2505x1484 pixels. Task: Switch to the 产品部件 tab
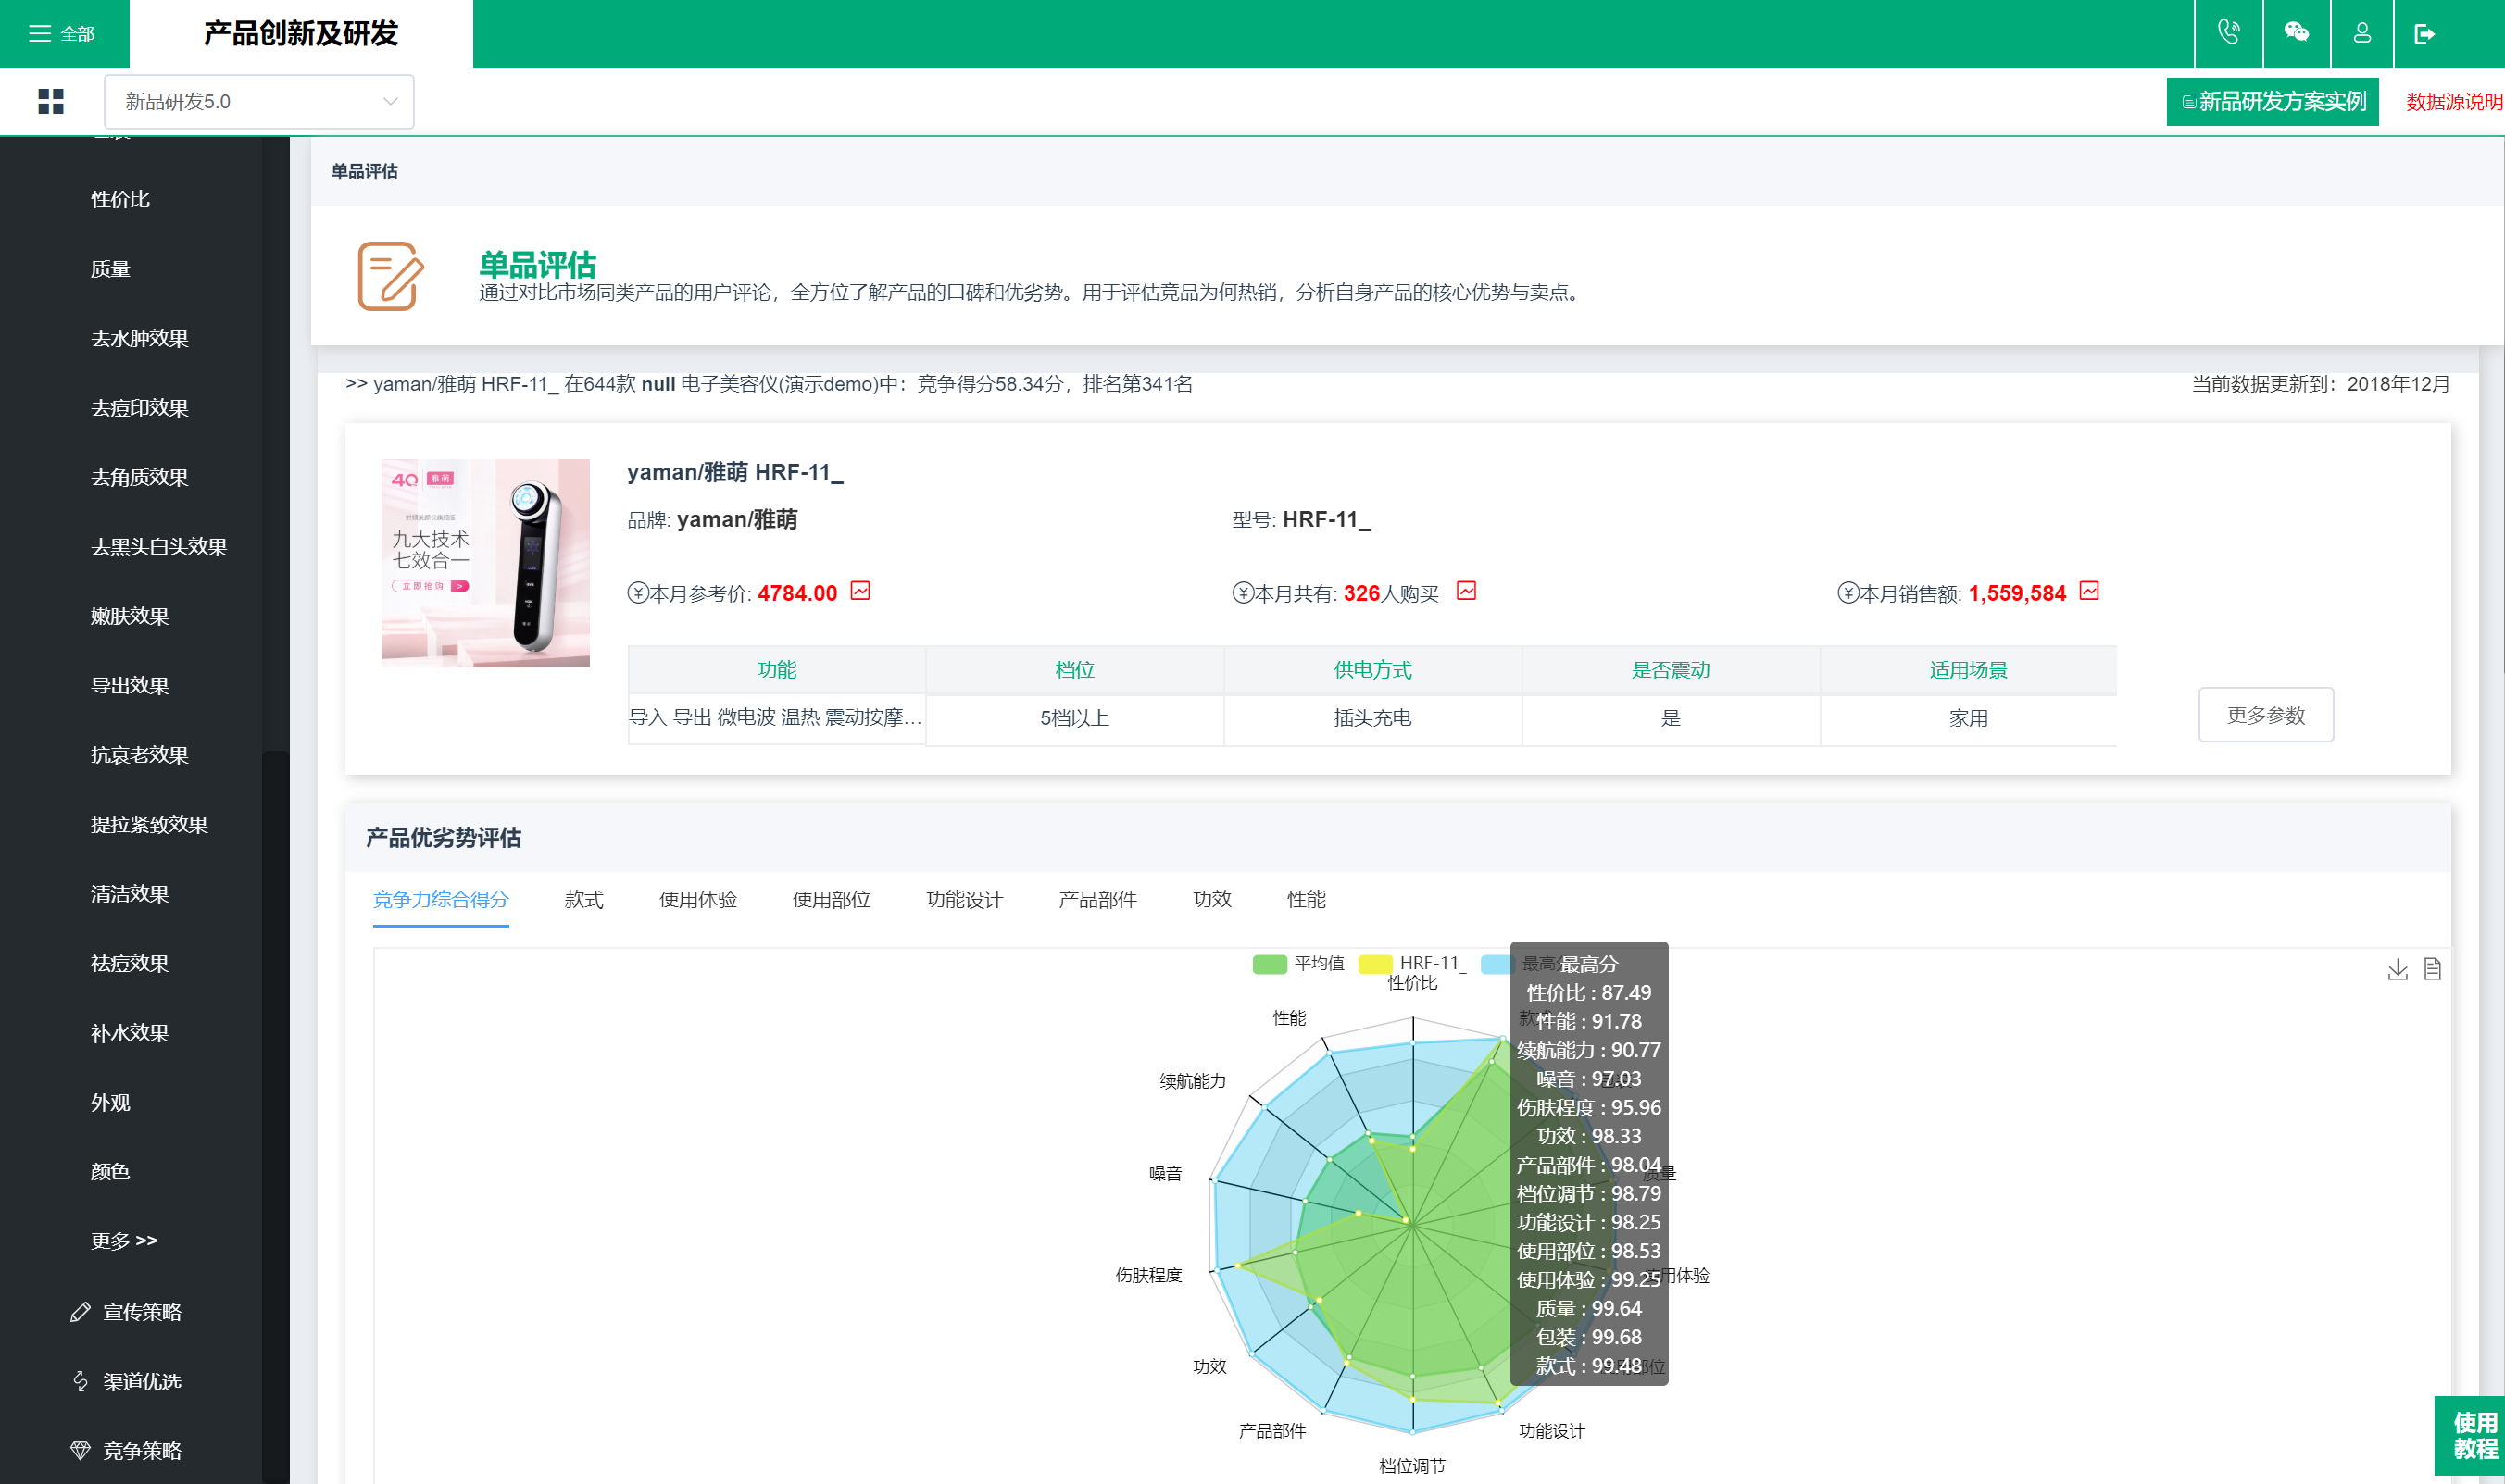pyautogui.click(x=1097, y=899)
